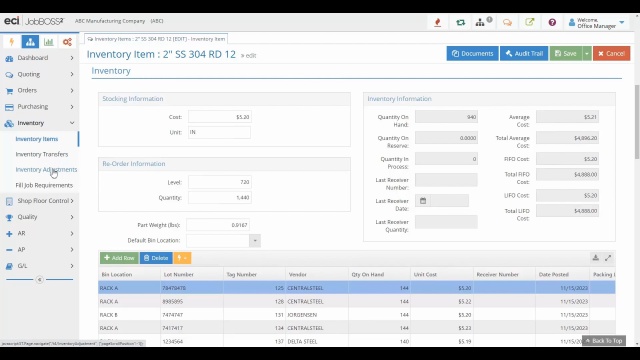This screenshot has height=360, width=640.
Task: Open the Default Bin Location dropdown
Action: pos(255,240)
